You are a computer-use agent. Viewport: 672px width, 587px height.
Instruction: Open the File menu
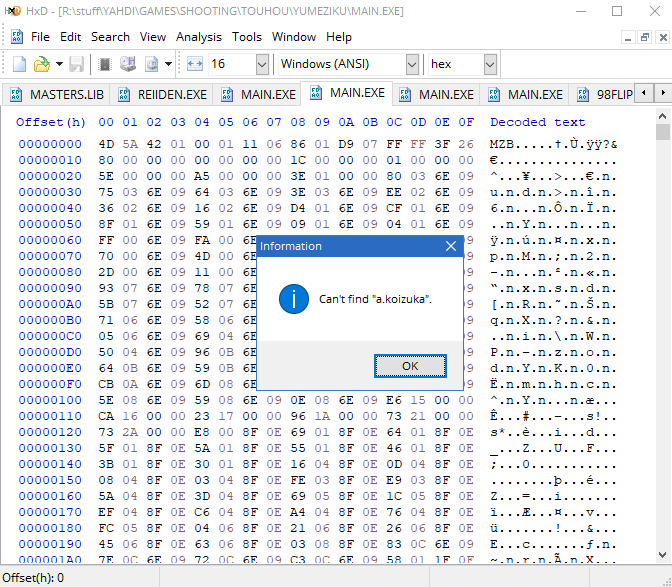pos(40,37)
